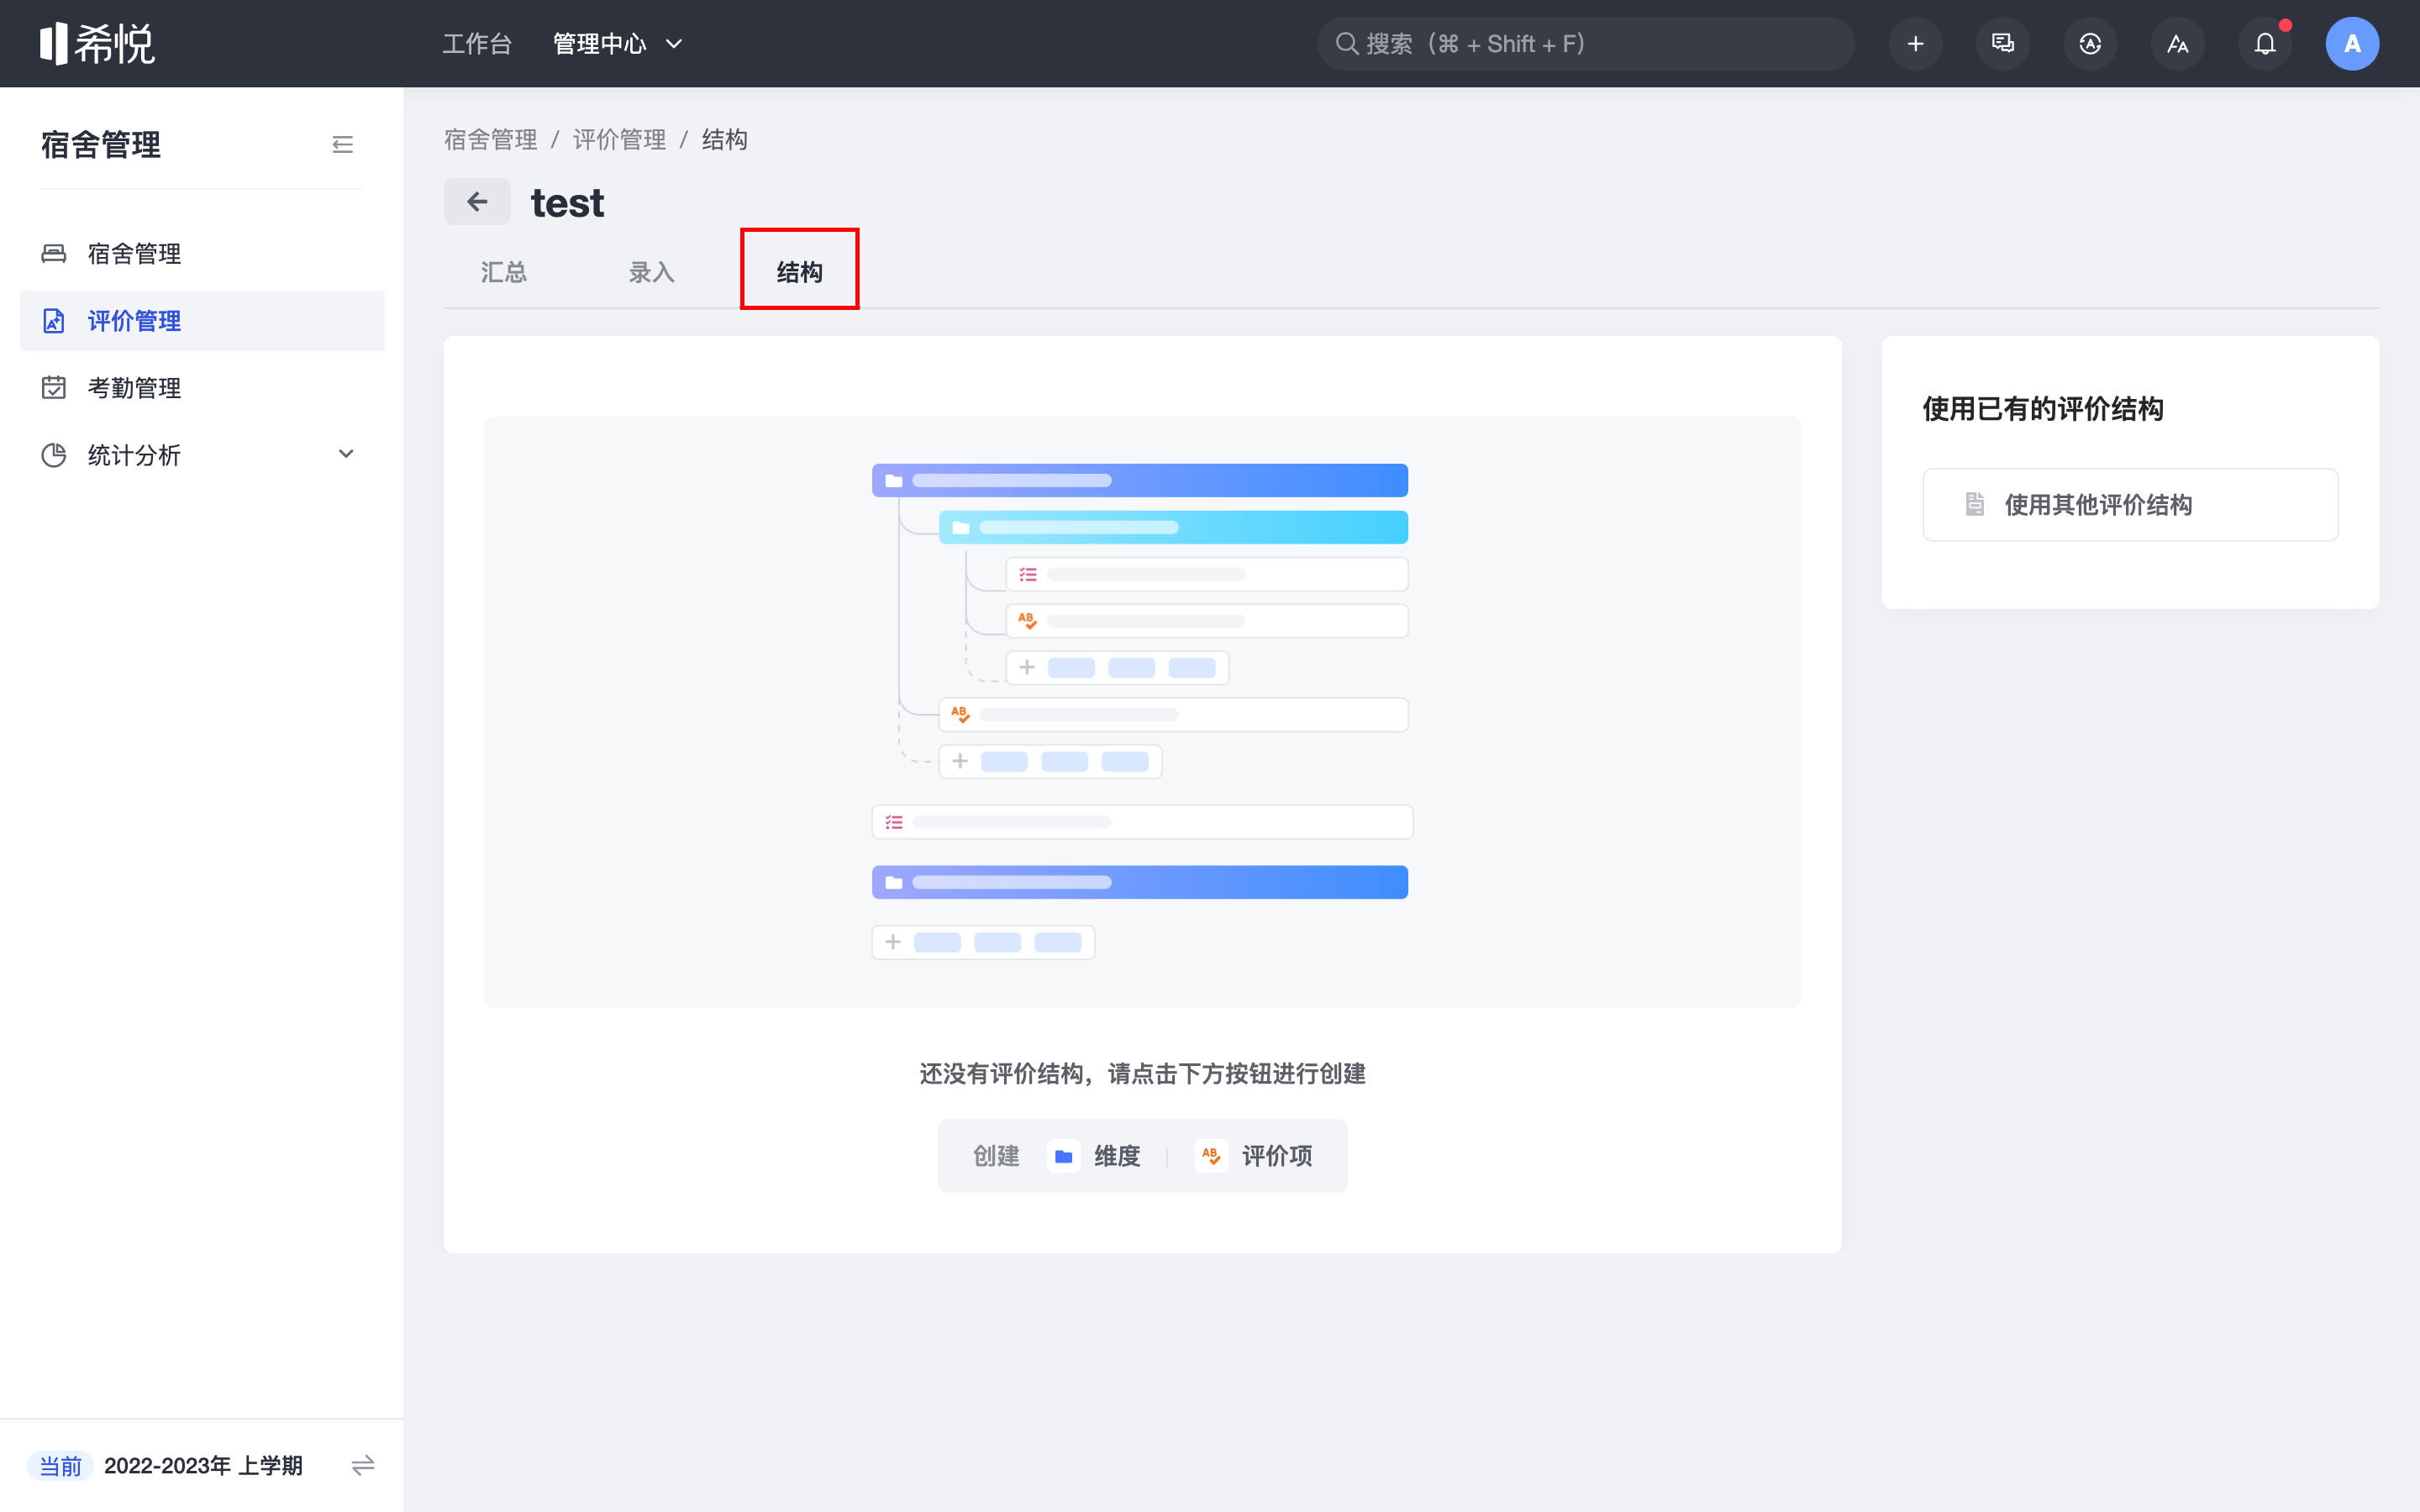2420x1512 pixels.
Task: Switch to the 录入 tab
Action: [651, 272]
